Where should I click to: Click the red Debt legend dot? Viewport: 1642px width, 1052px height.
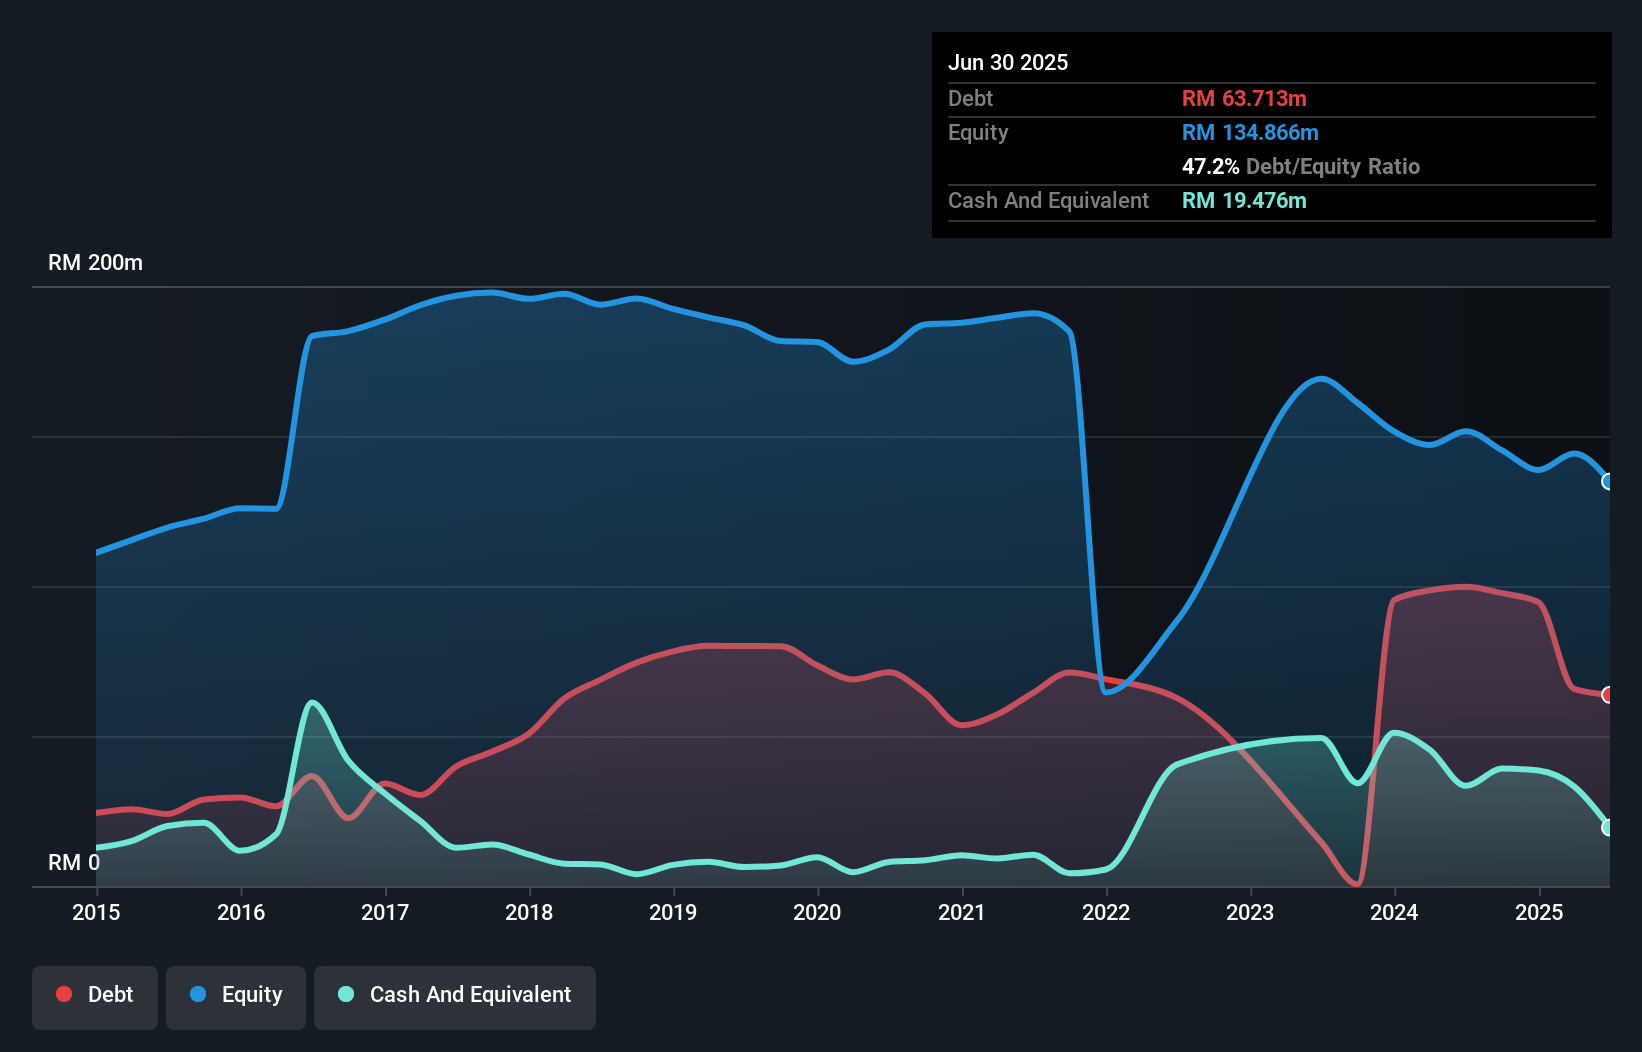[x=63, y=994]
